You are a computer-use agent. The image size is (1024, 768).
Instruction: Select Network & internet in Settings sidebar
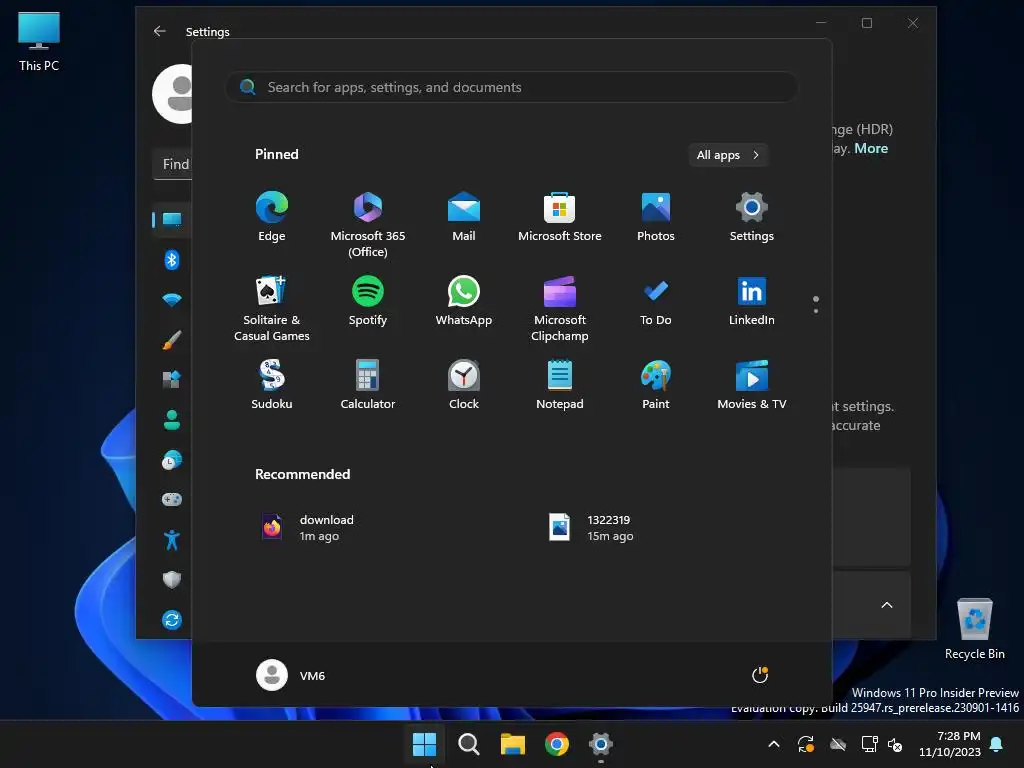(172, 300)
